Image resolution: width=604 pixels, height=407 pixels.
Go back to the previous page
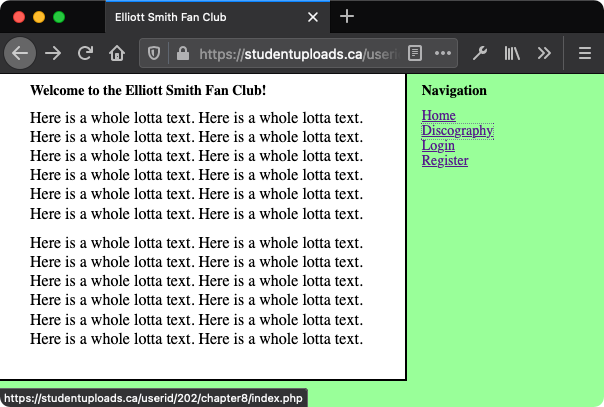20,53
